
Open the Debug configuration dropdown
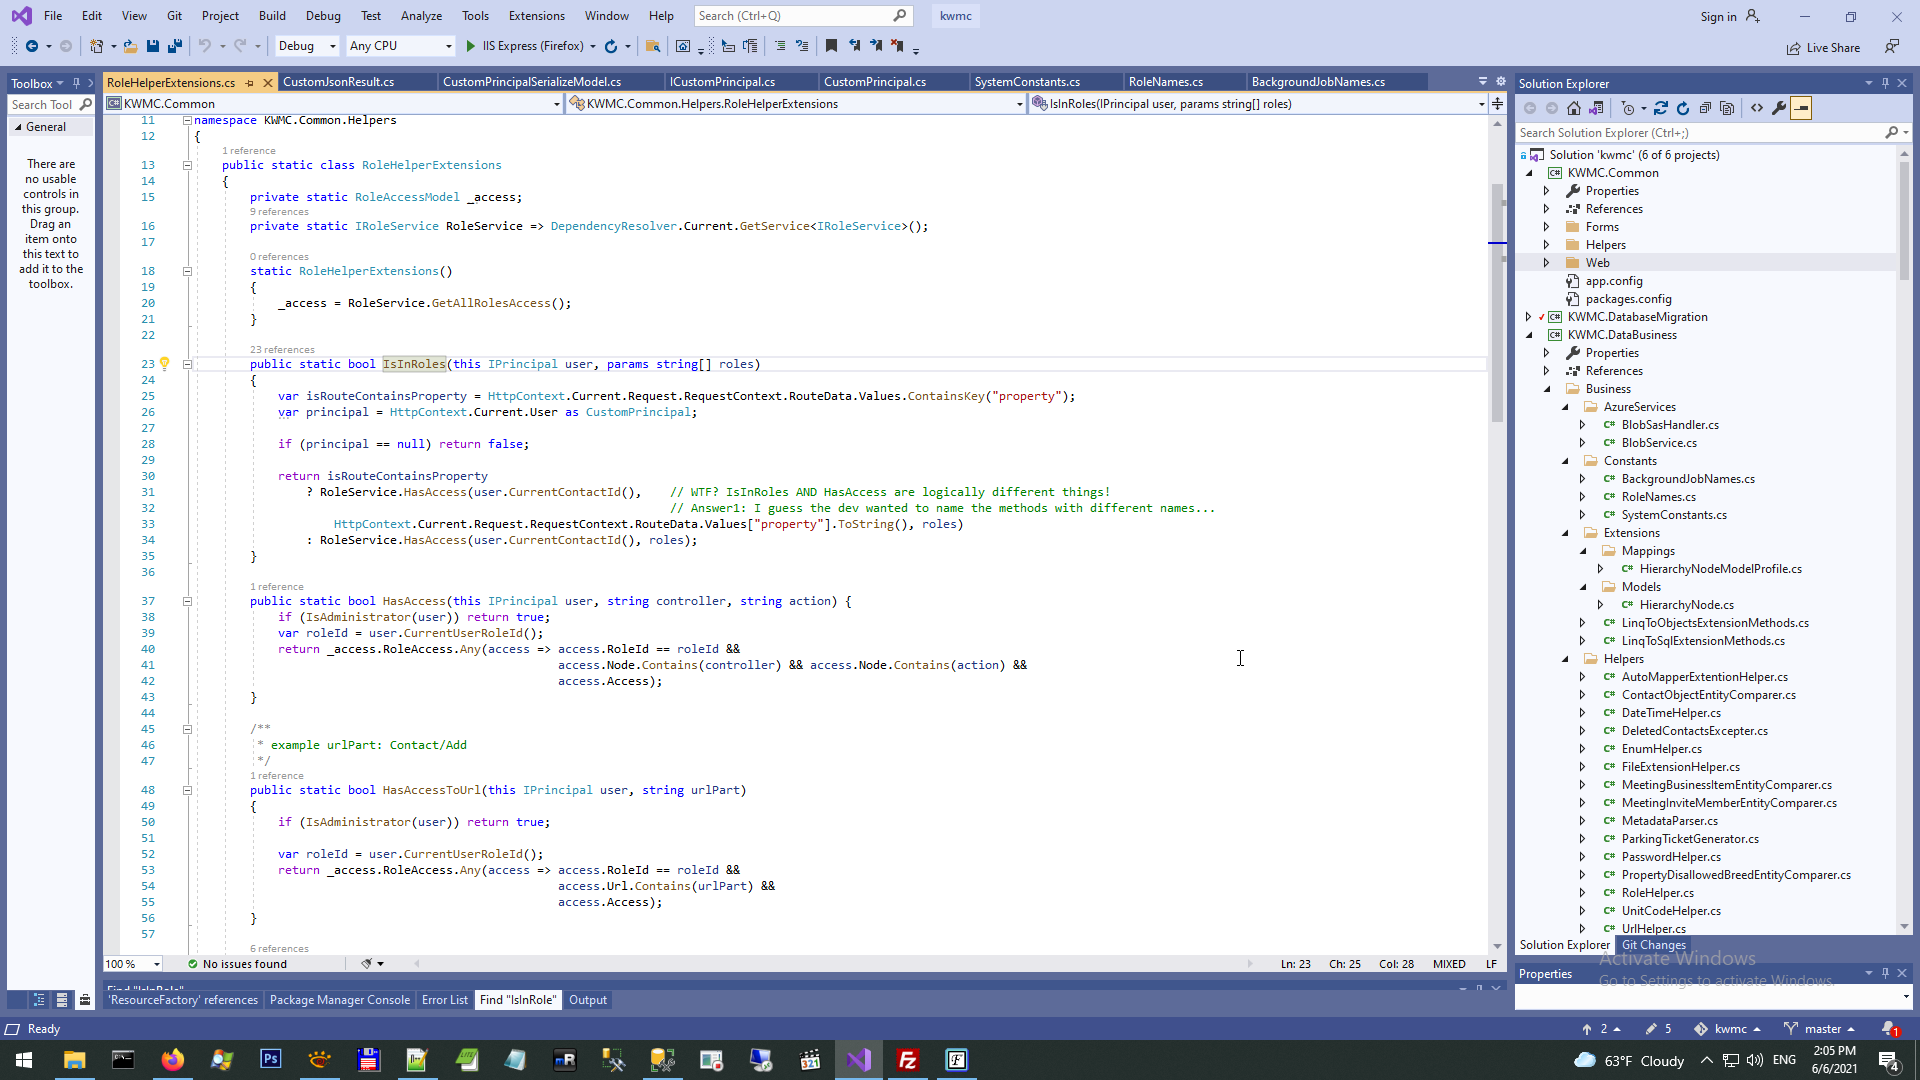coord(332,46)
